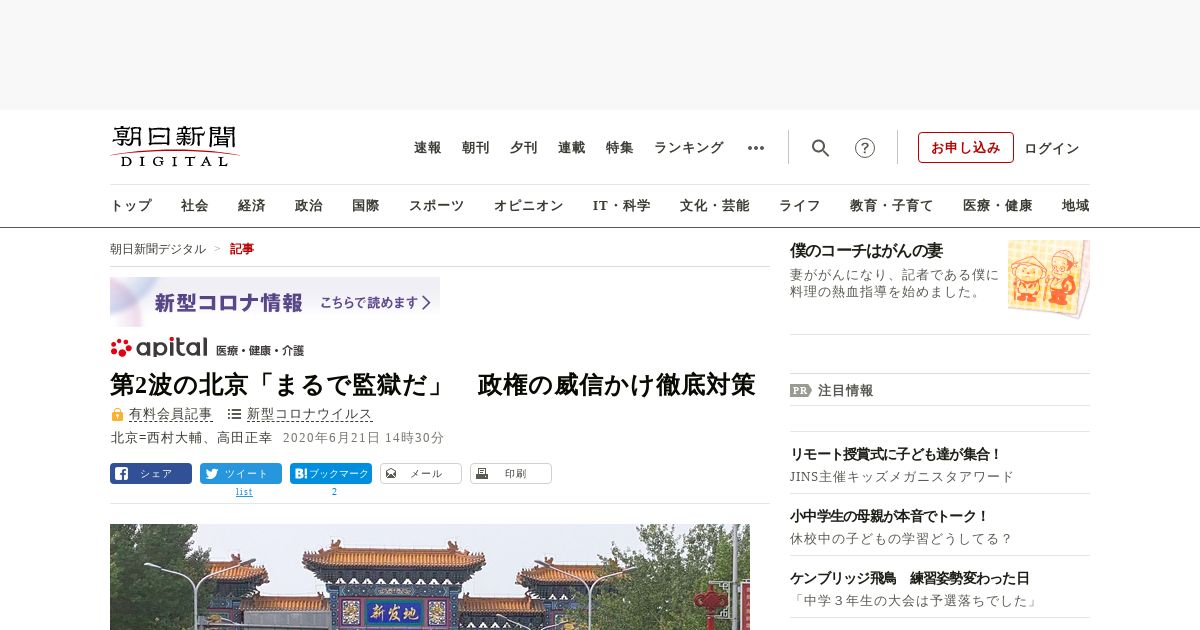
Task: Open リモート授賞式に子ども達が集合！ link
Action: click(x=896, y=454)
